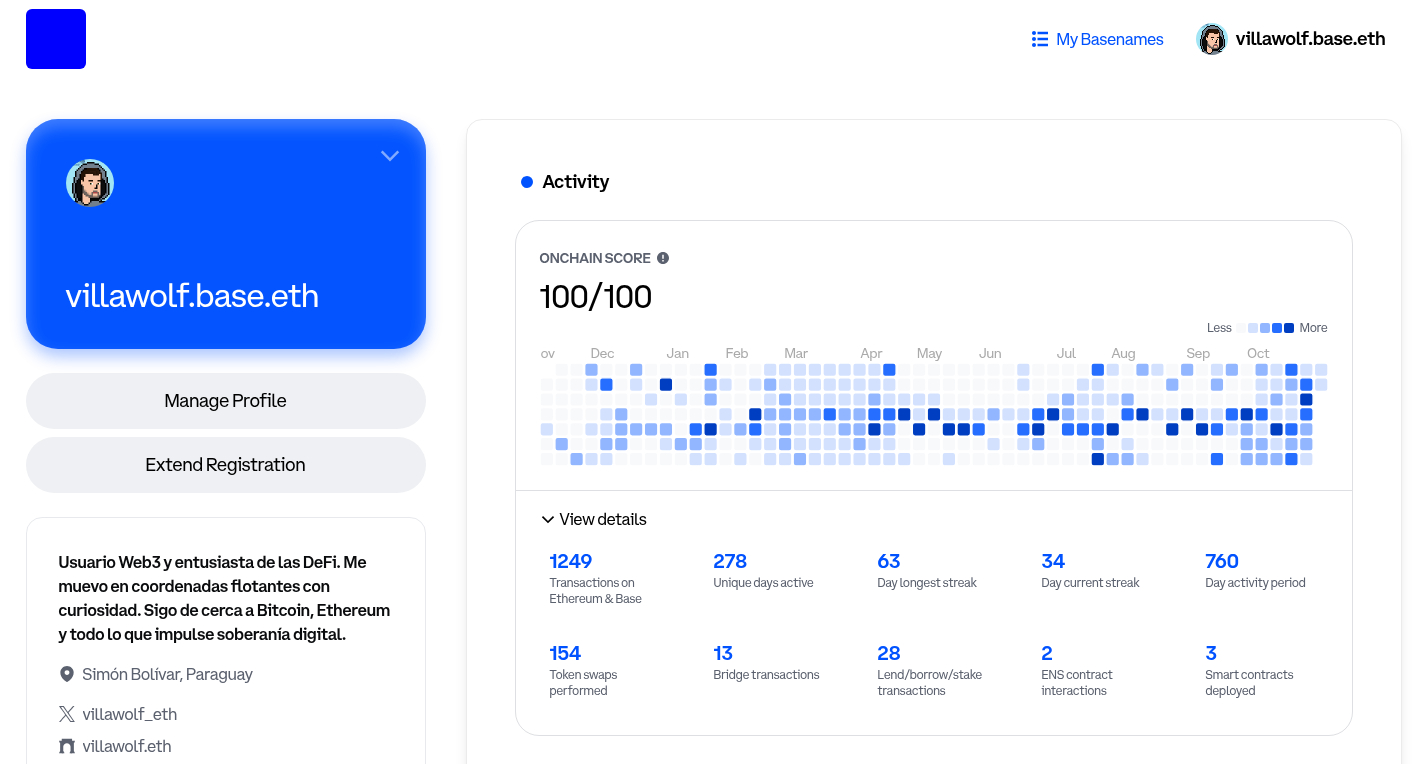This screenshot has height=764, width=1416.
Task: Click the Sep month label on the heatmap
Action: pyautogui.click(x=1198, y=353)
